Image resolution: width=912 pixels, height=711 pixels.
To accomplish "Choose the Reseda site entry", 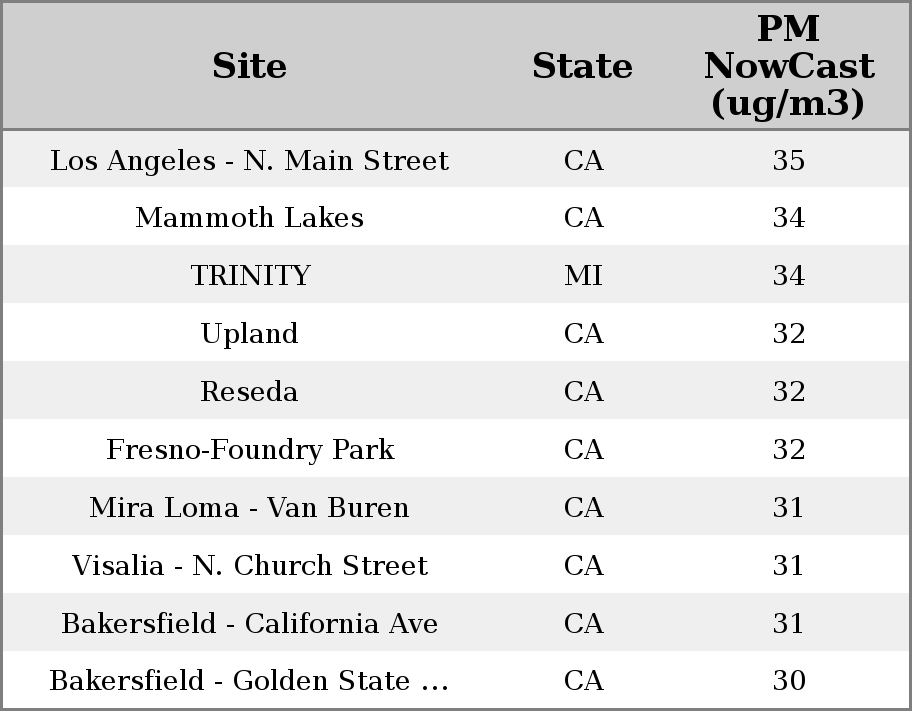I will click(250, 391).
